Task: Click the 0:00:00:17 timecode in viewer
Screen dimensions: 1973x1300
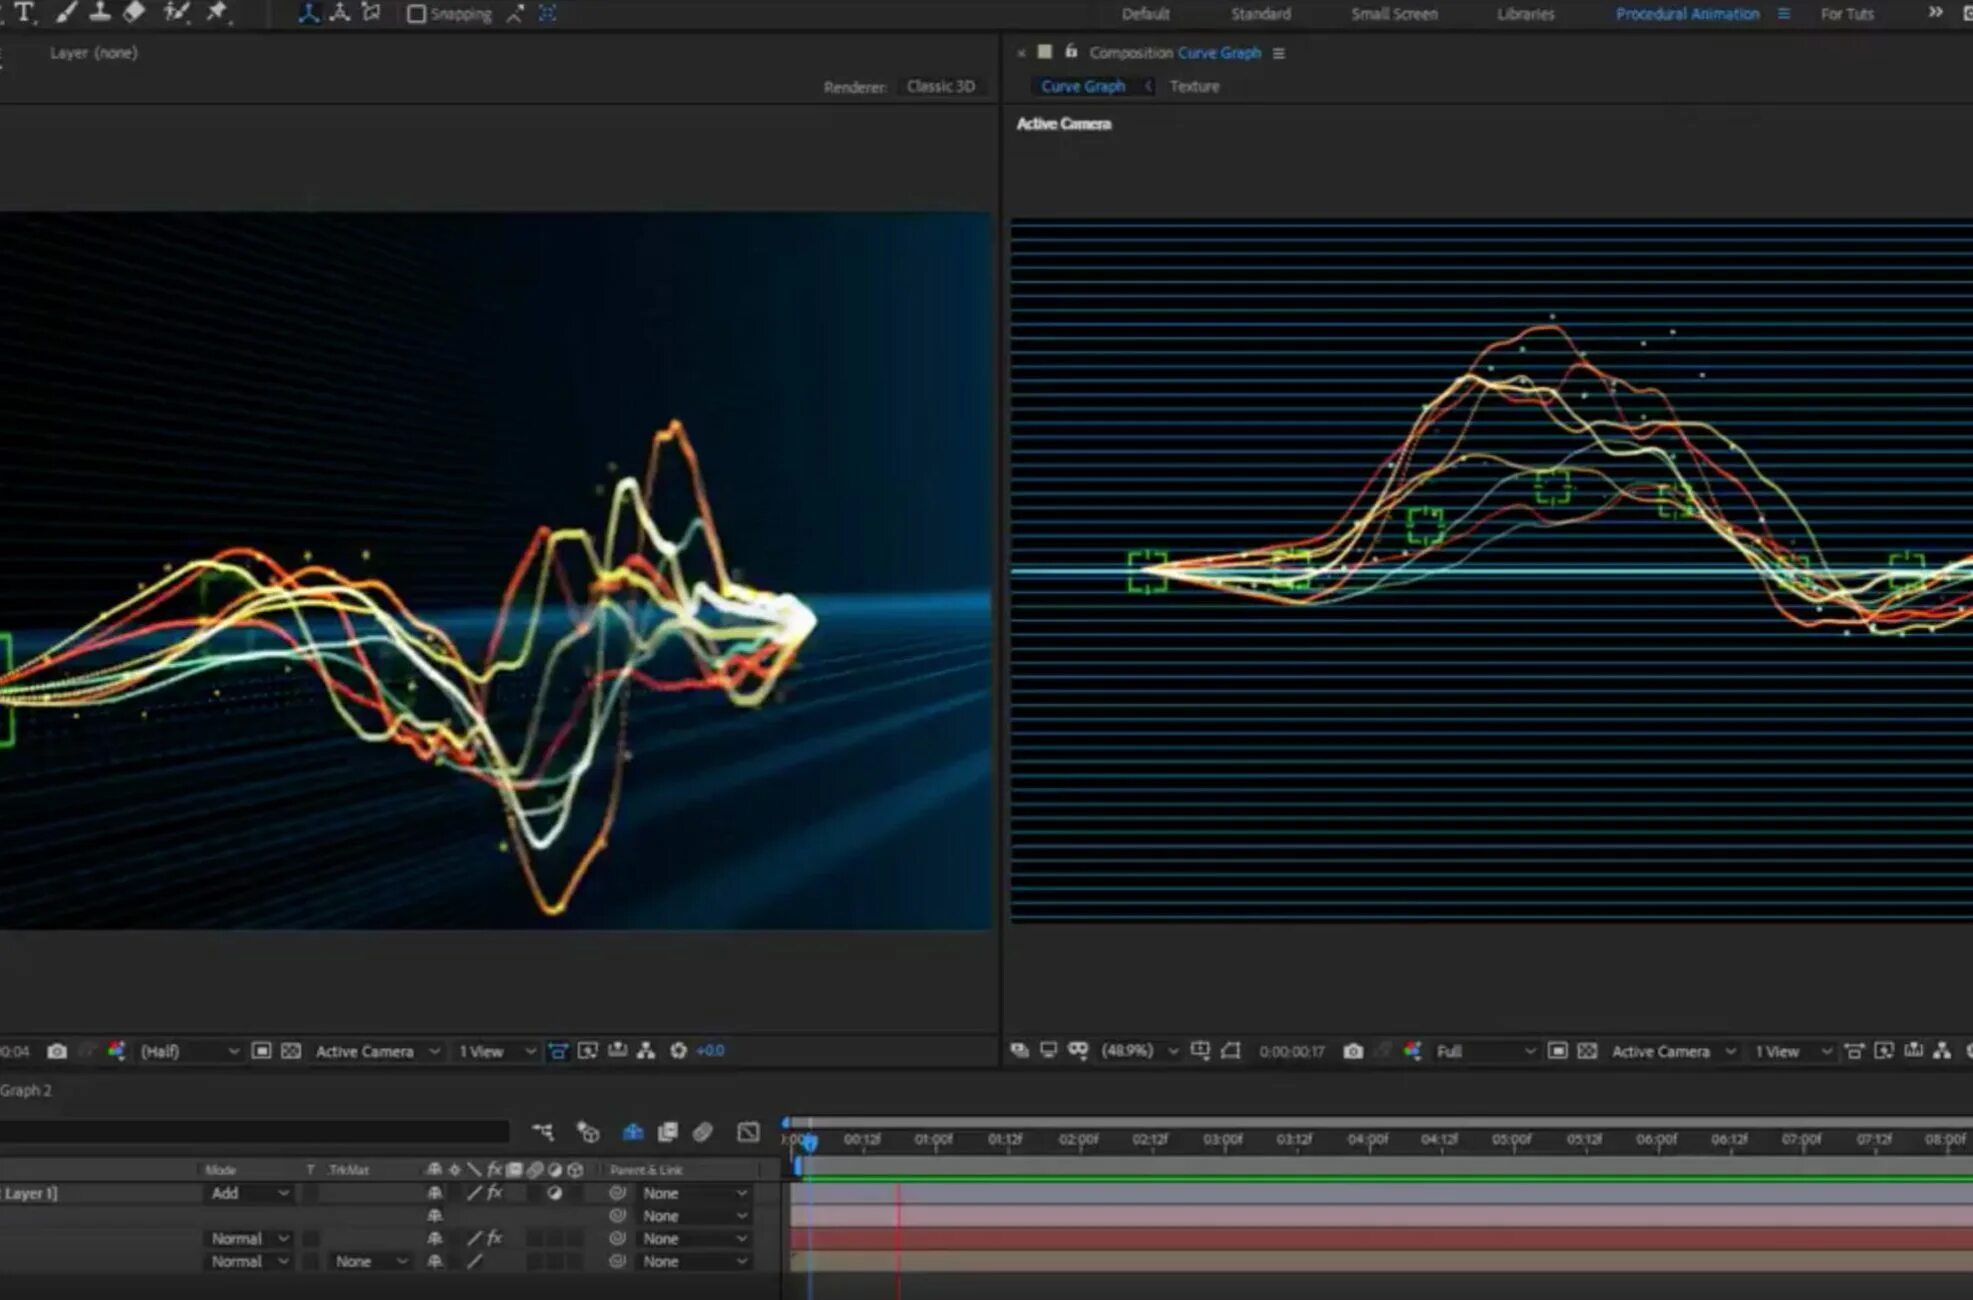Action: (x=1291, y=1051)
